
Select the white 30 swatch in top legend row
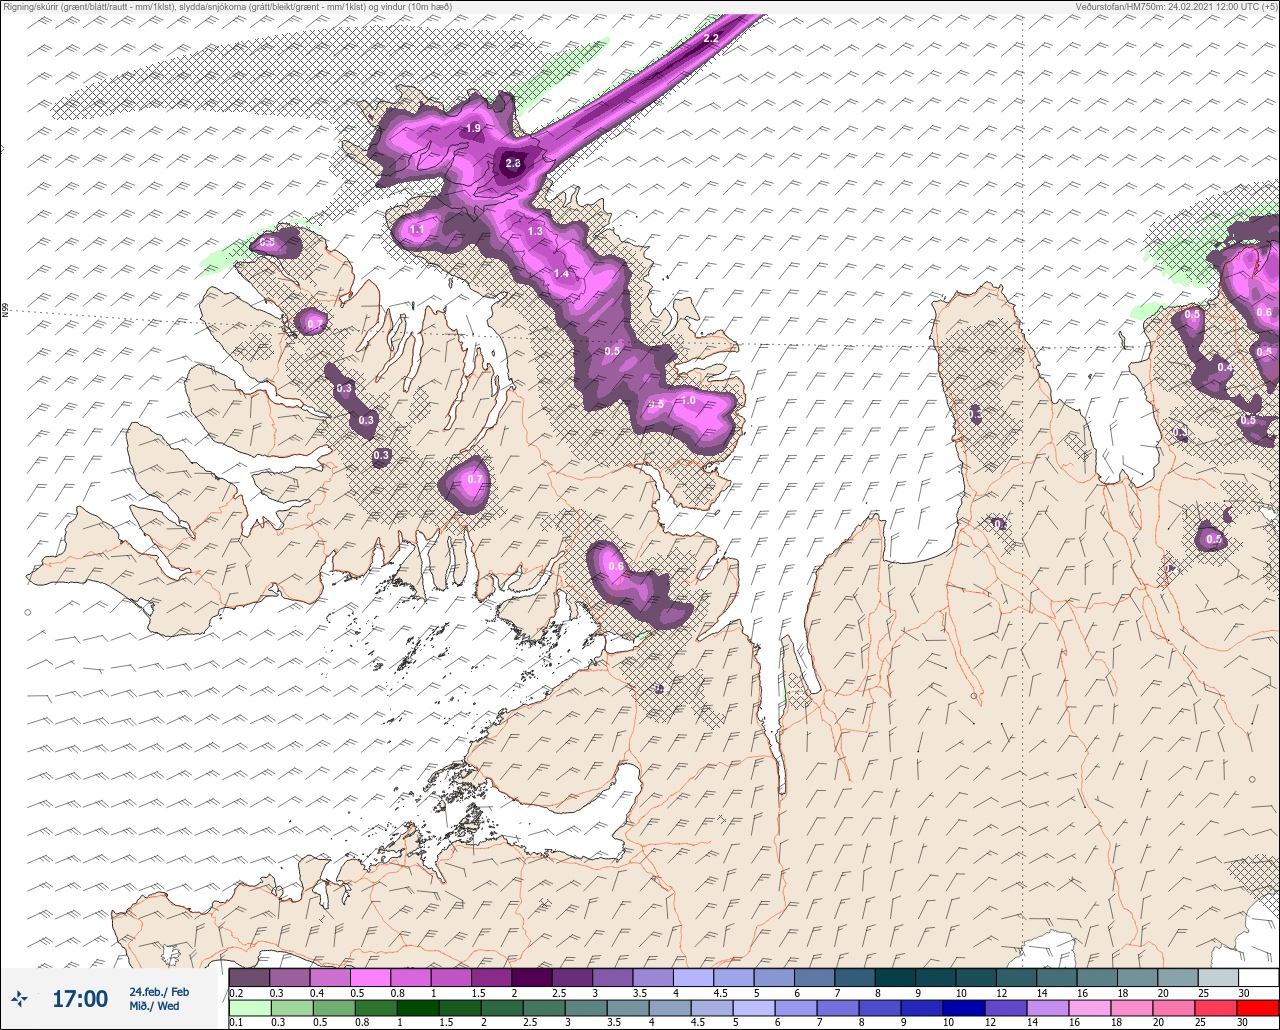(1258, 977)
